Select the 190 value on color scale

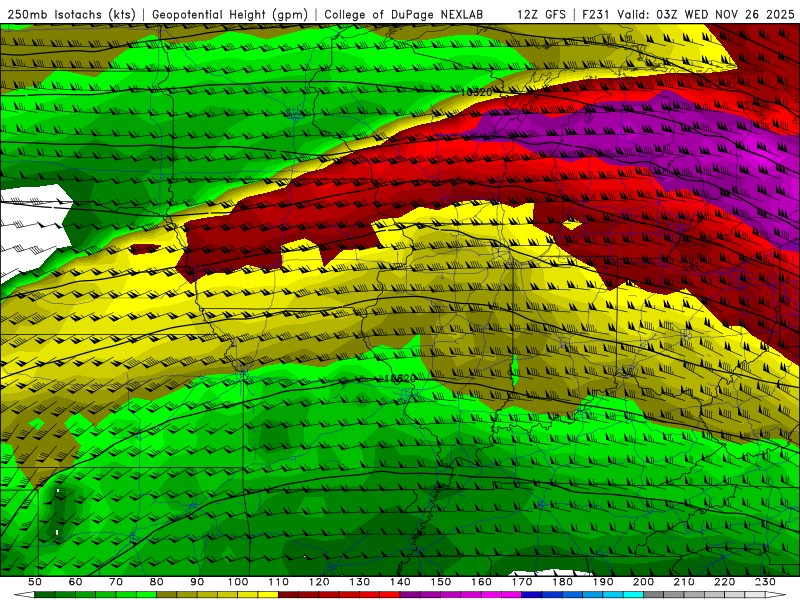click(603, 582)
